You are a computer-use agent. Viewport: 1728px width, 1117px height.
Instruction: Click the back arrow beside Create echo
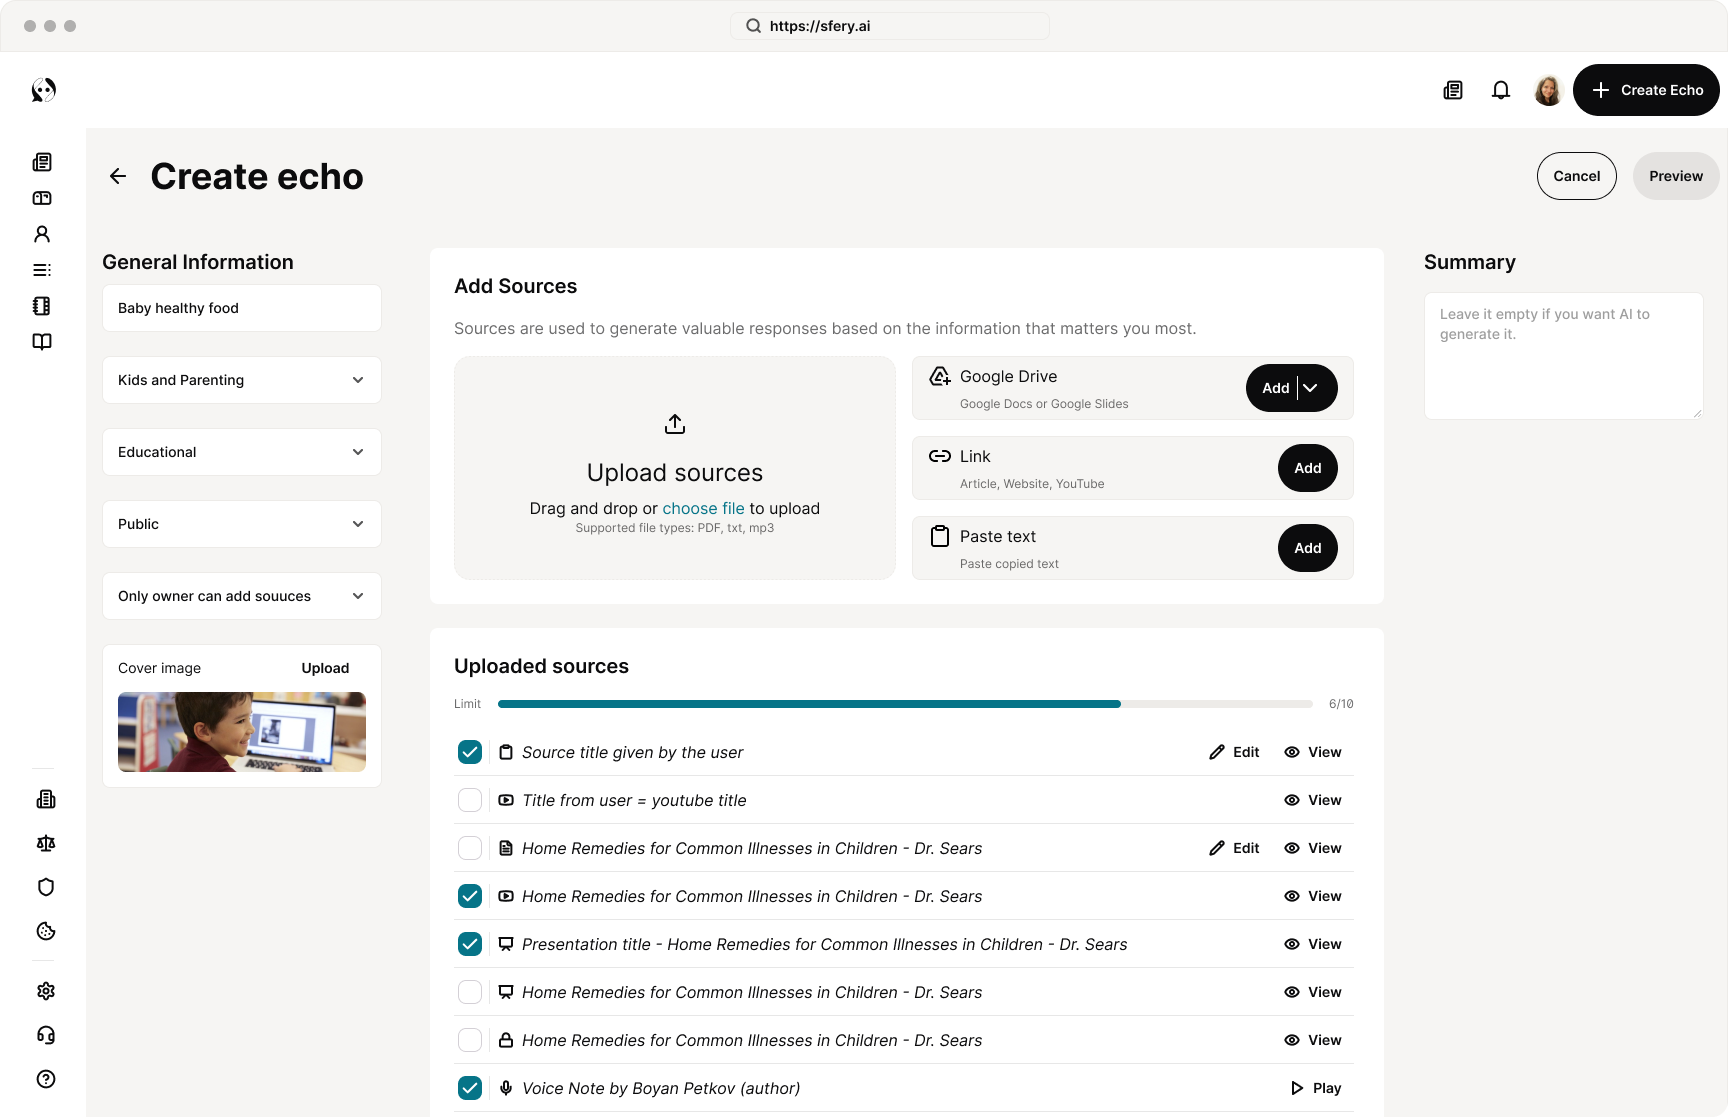coord(118,177)
